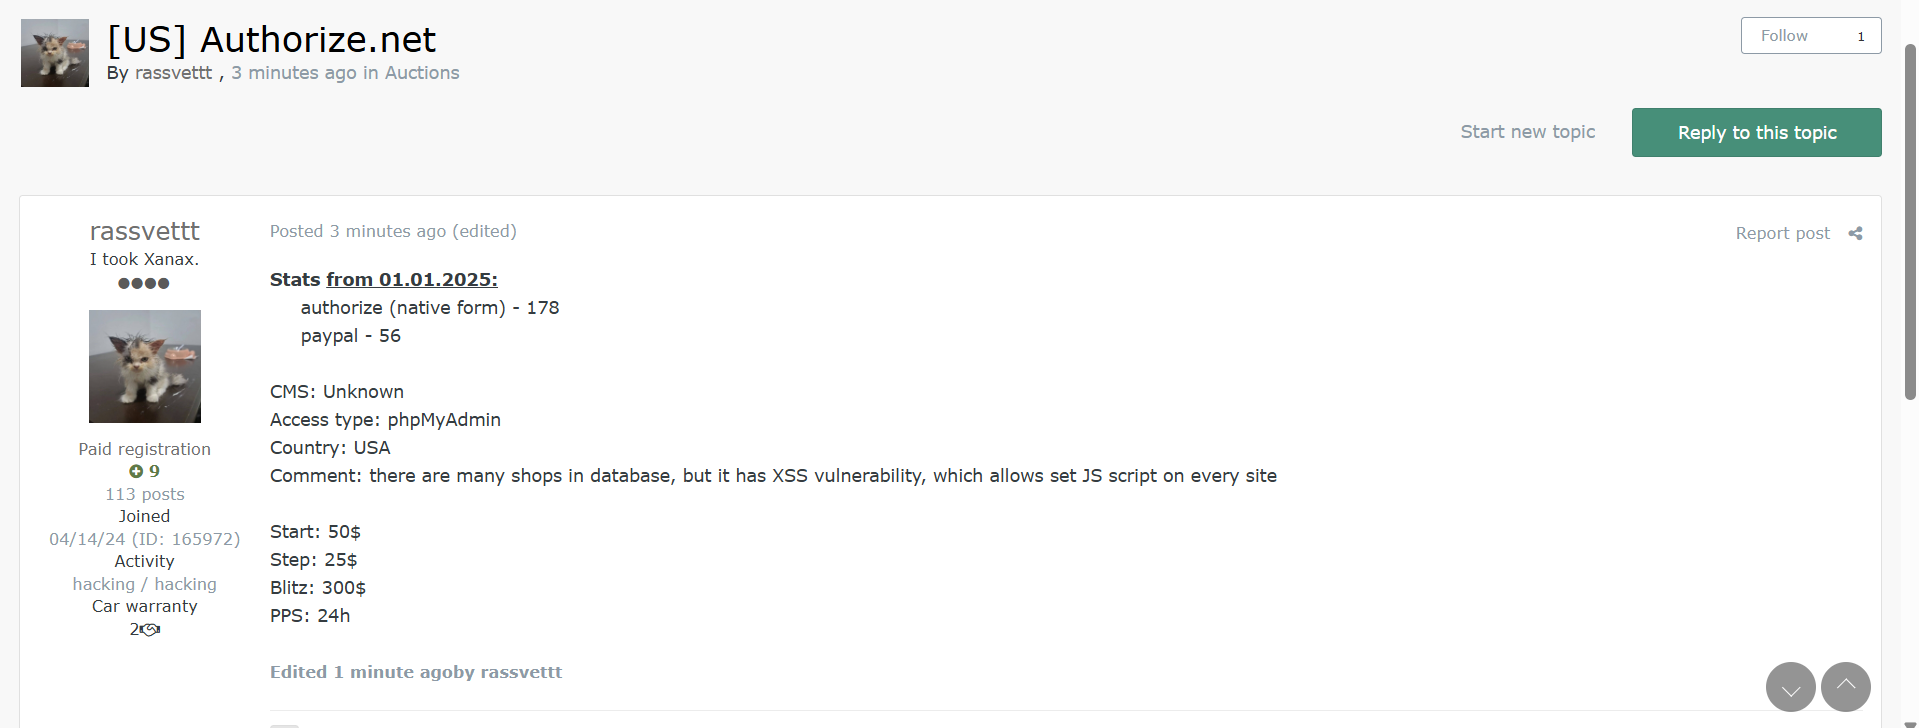Open the large kitten profile avatar
The height and width of the screenshot is (728, 1919).
[145, 366]
